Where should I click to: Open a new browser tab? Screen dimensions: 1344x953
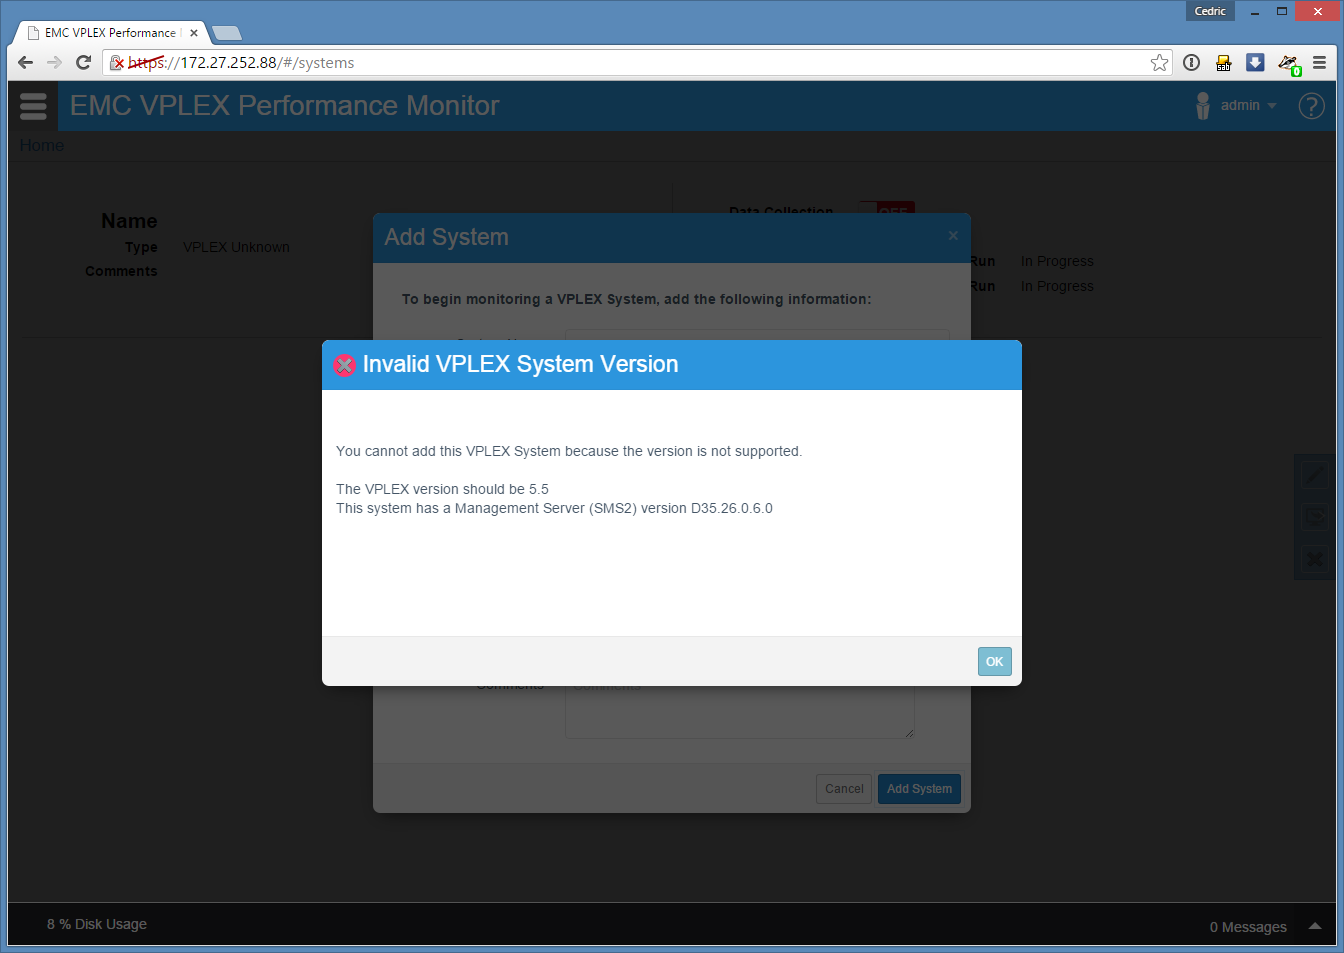[x=227, y=33]
